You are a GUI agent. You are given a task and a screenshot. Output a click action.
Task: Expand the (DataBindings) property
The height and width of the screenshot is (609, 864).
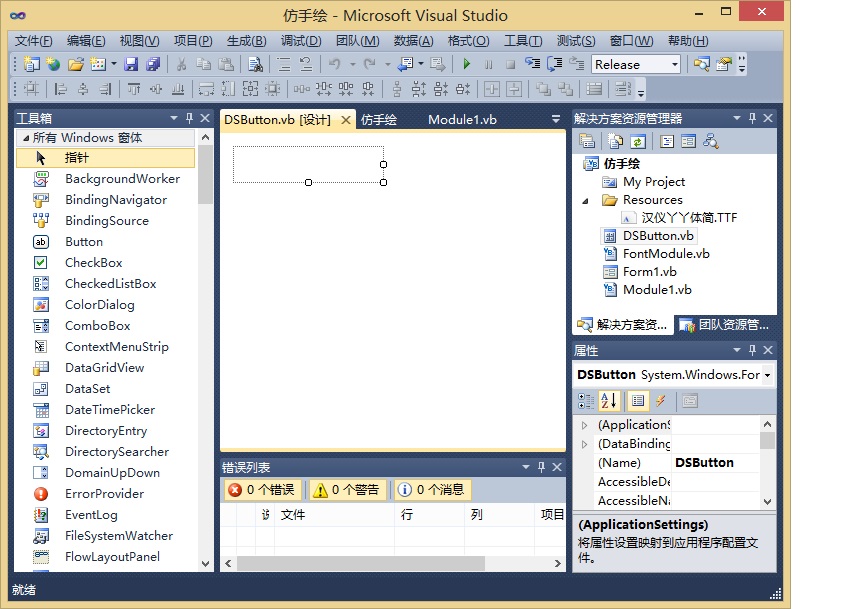pyautogui.click(x=585, y=444)
